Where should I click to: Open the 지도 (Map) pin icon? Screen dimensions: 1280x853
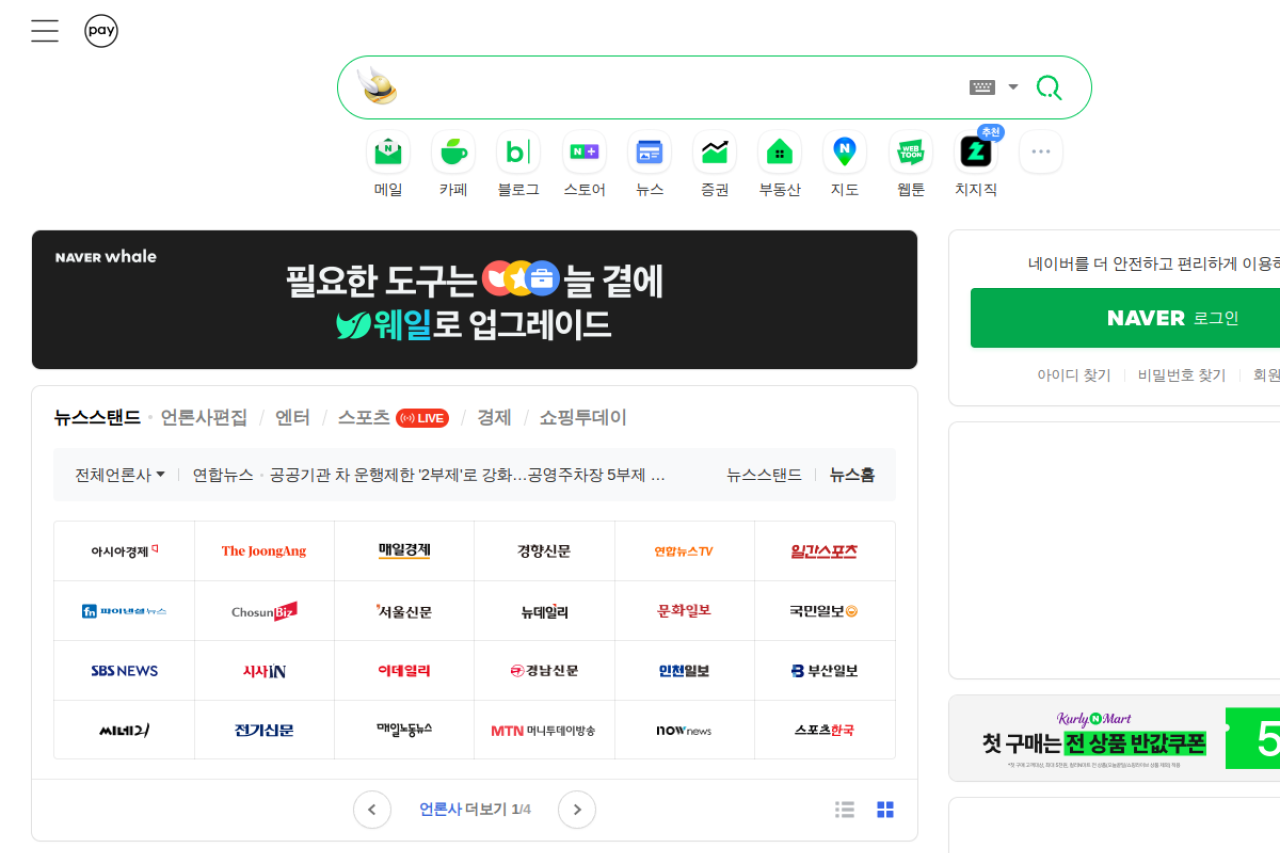tap(844, 152)
